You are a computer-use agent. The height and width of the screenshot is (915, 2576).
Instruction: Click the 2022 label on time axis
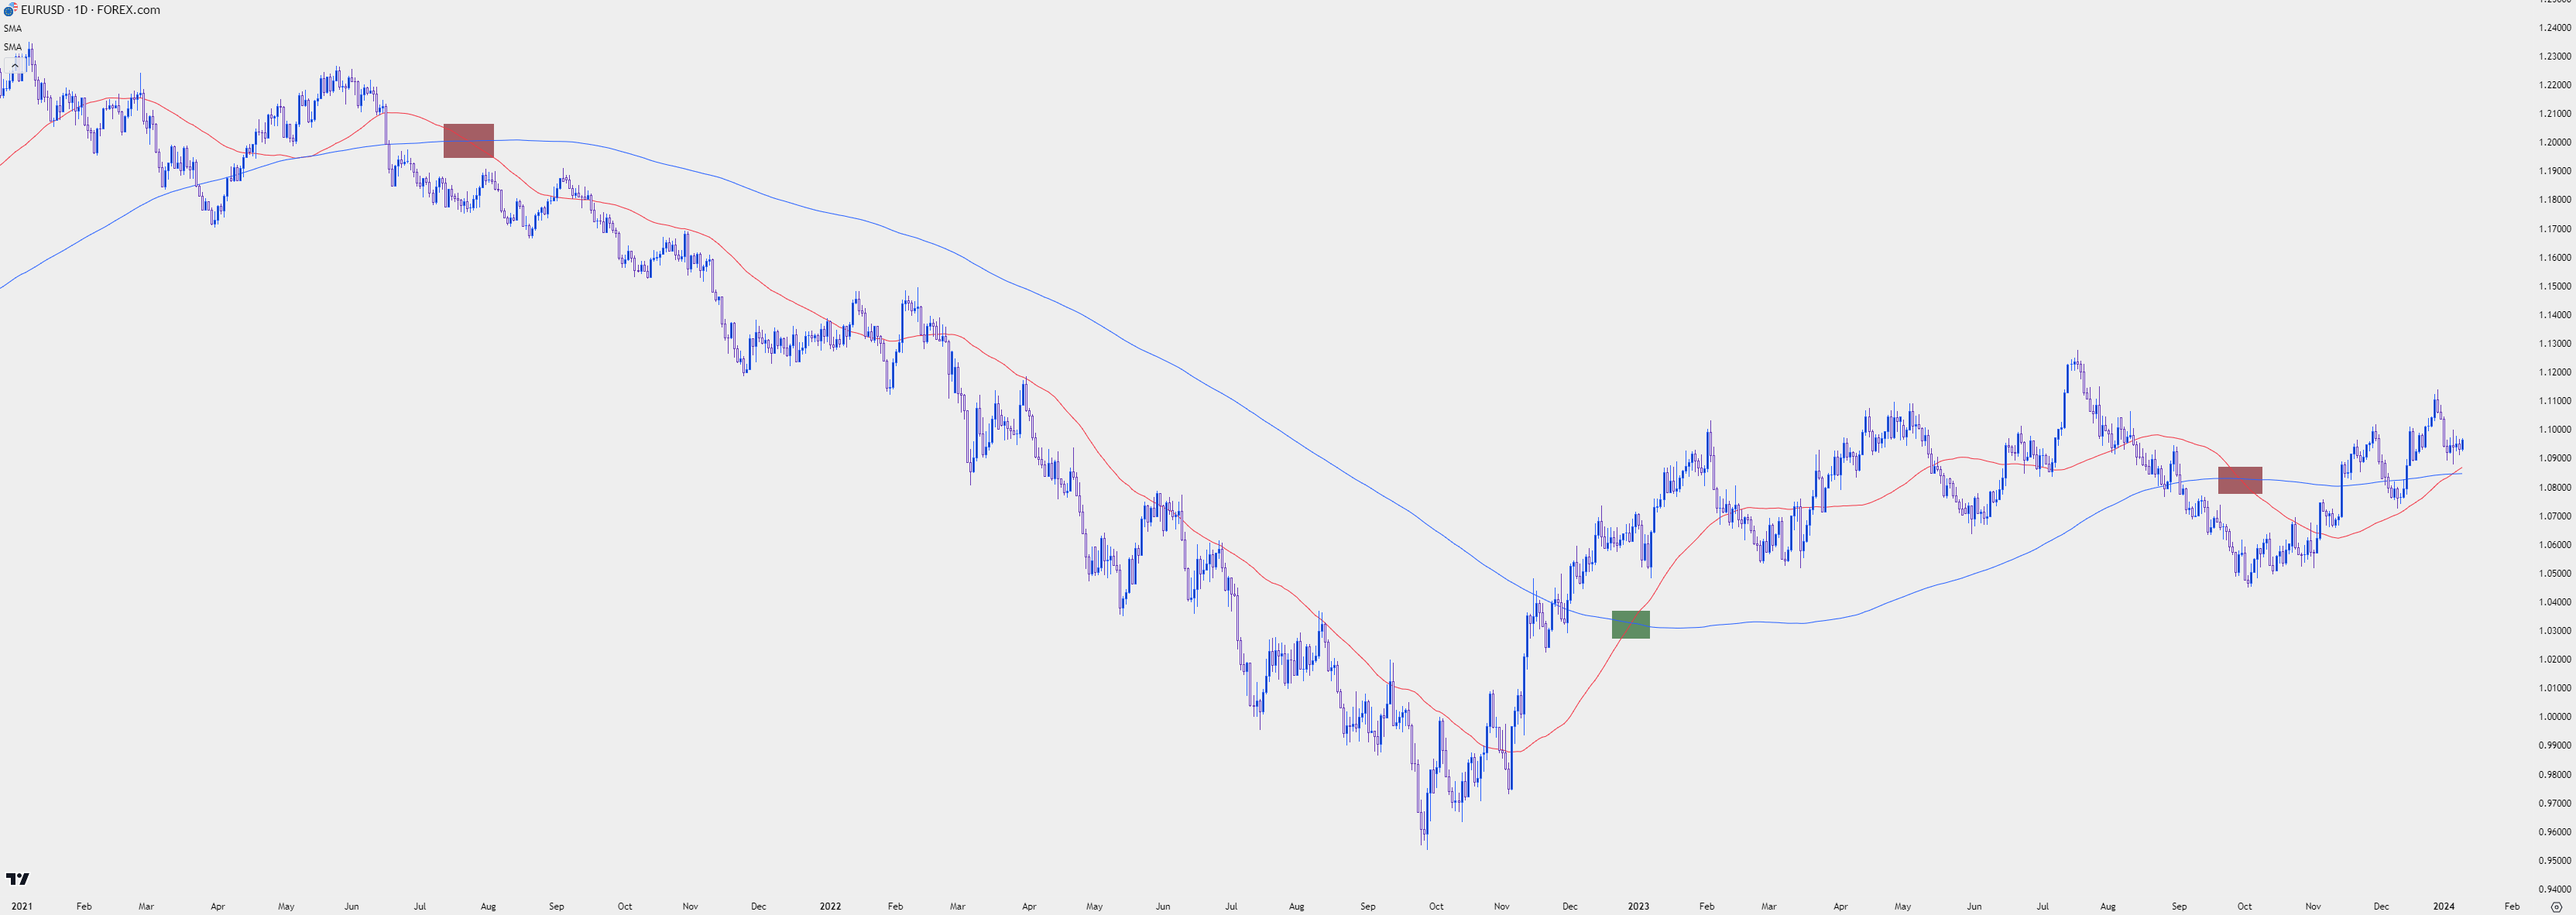(830, 906)
